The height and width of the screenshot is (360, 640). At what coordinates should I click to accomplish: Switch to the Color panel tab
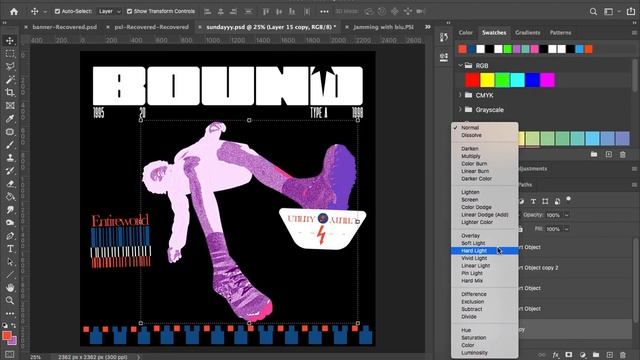coord(465,33)
